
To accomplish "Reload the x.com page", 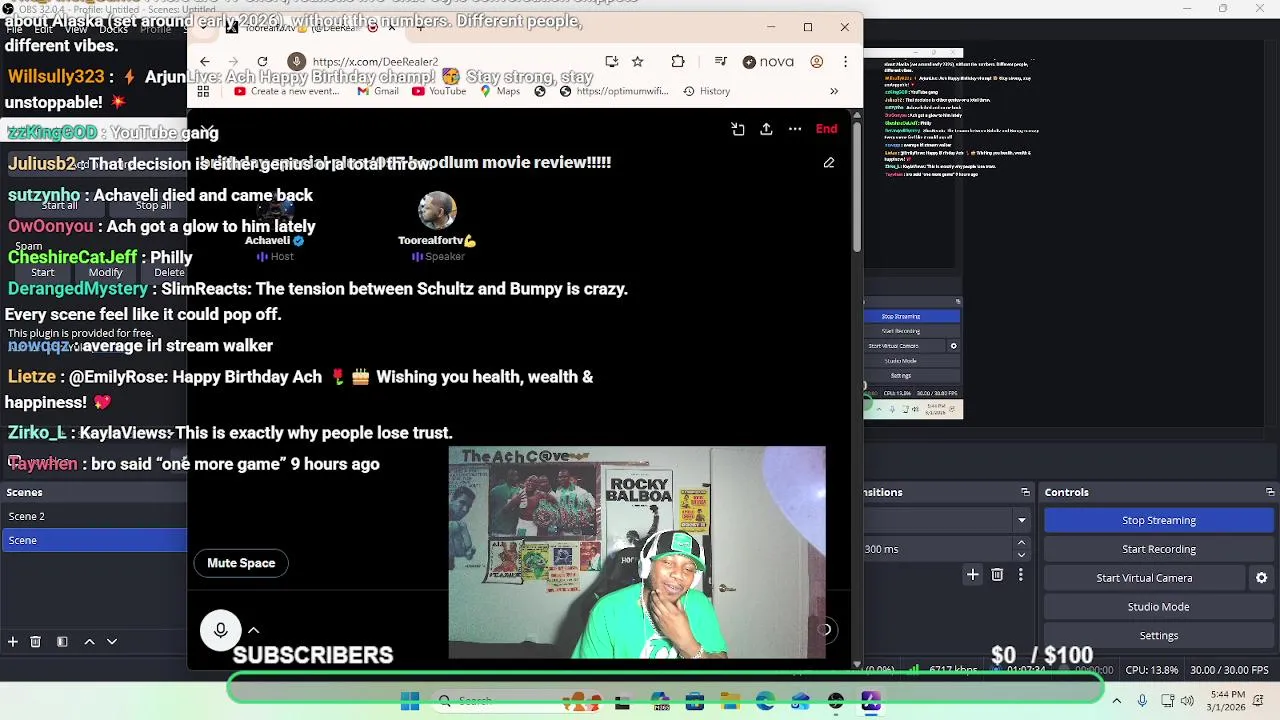I will pos(262,61).
